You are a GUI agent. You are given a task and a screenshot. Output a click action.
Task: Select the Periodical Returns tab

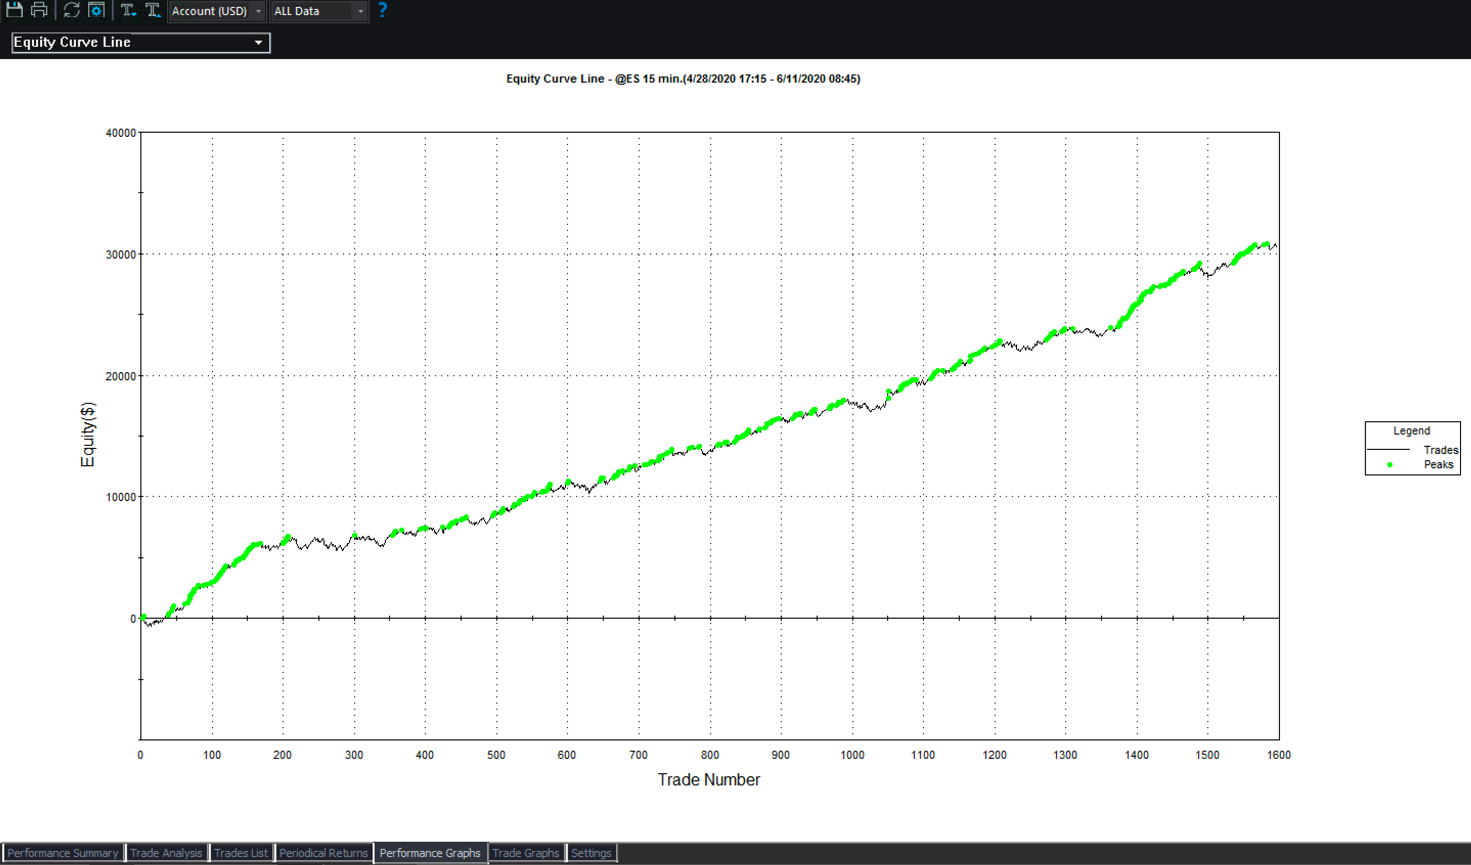pyautogui.click(x=323, y=853)
